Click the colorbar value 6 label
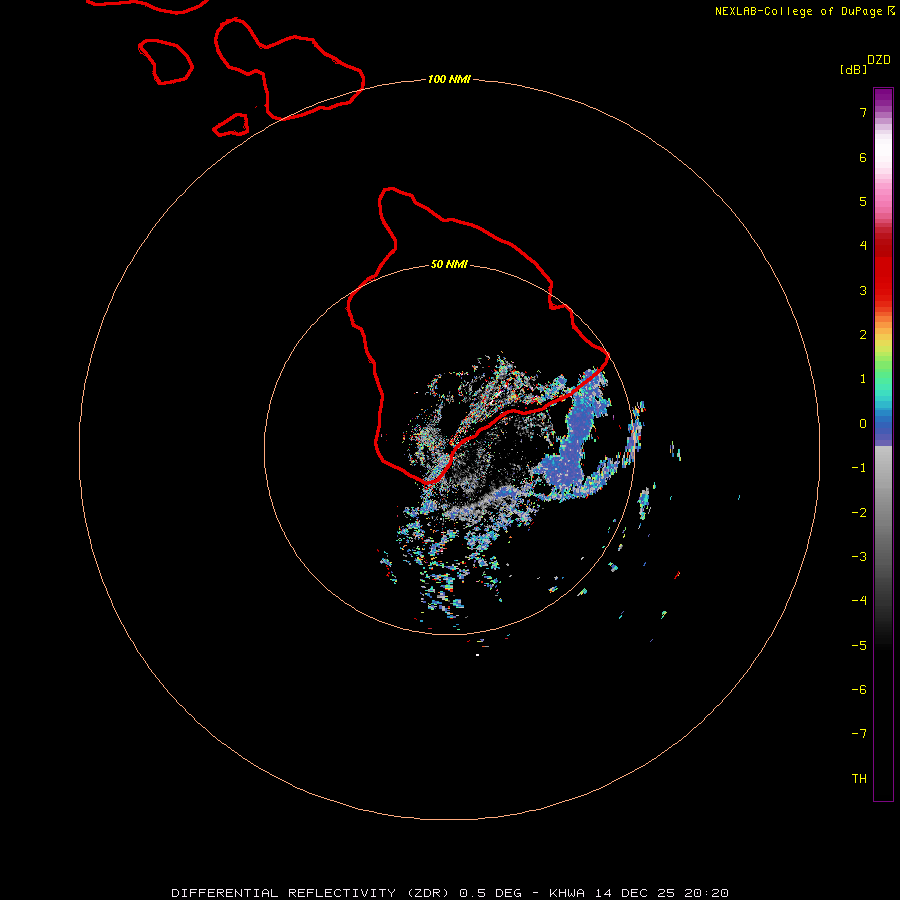Screen dimensions: 900x900 863,157
